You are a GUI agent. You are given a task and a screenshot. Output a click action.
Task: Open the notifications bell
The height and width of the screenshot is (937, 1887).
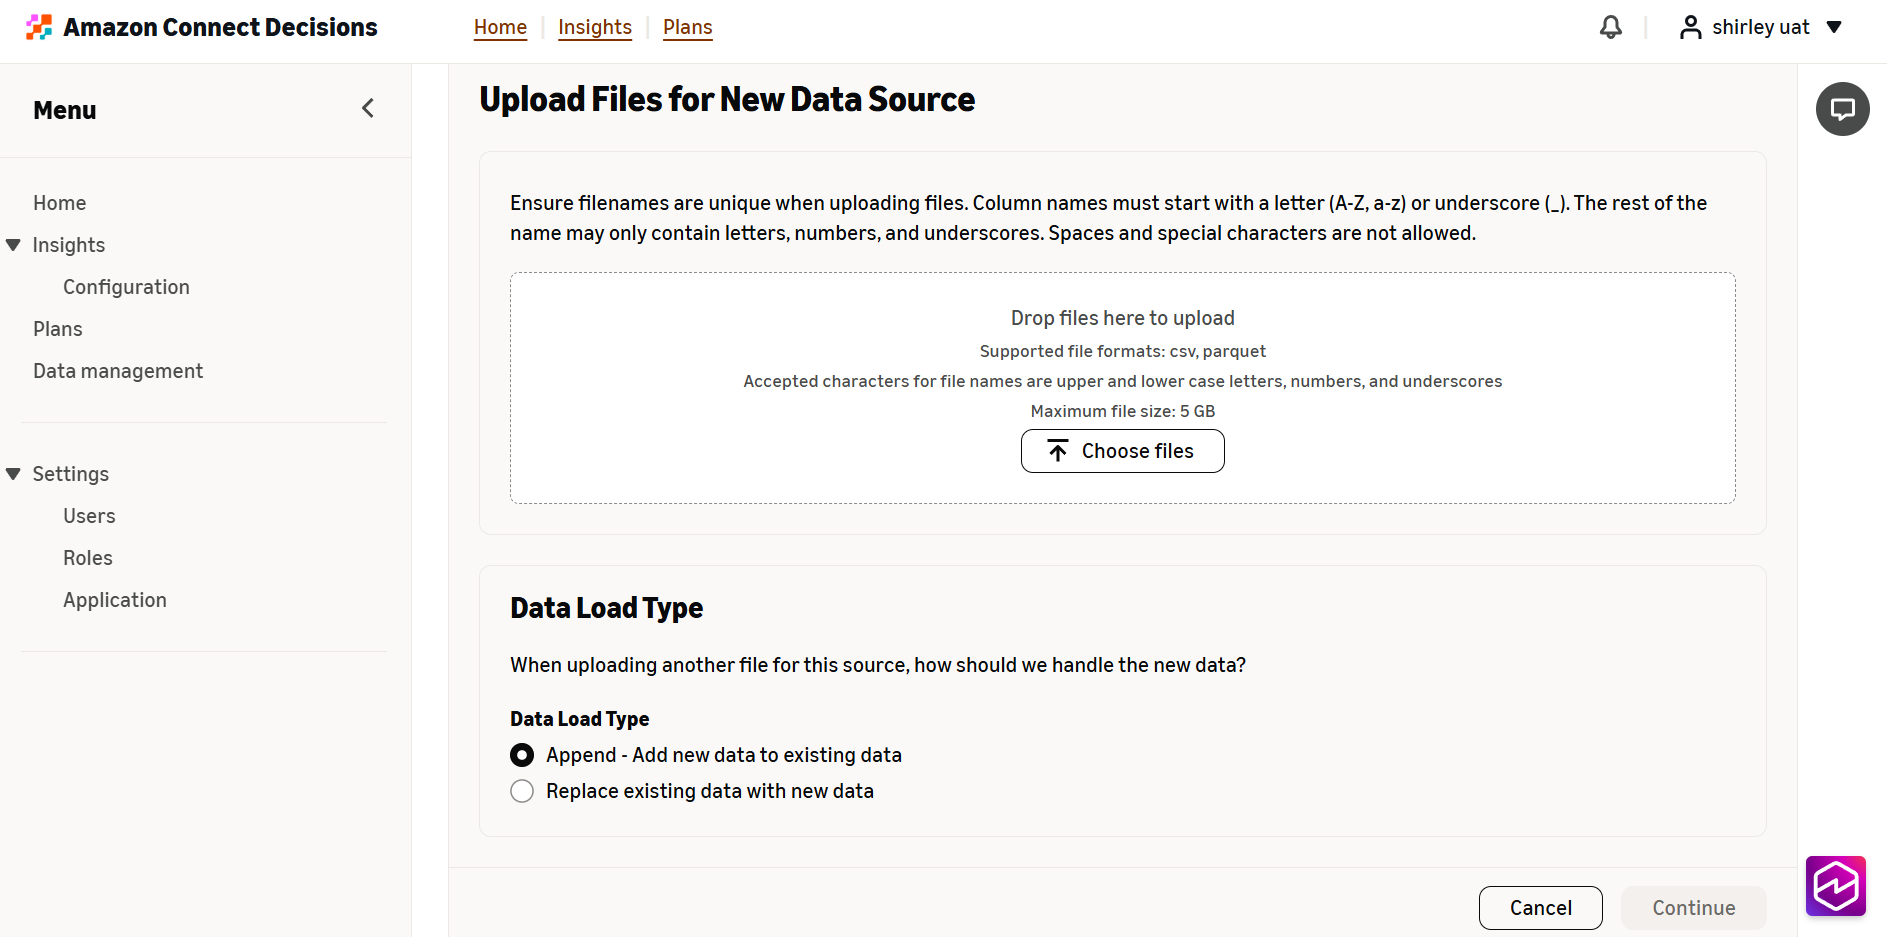(1611, 27)
